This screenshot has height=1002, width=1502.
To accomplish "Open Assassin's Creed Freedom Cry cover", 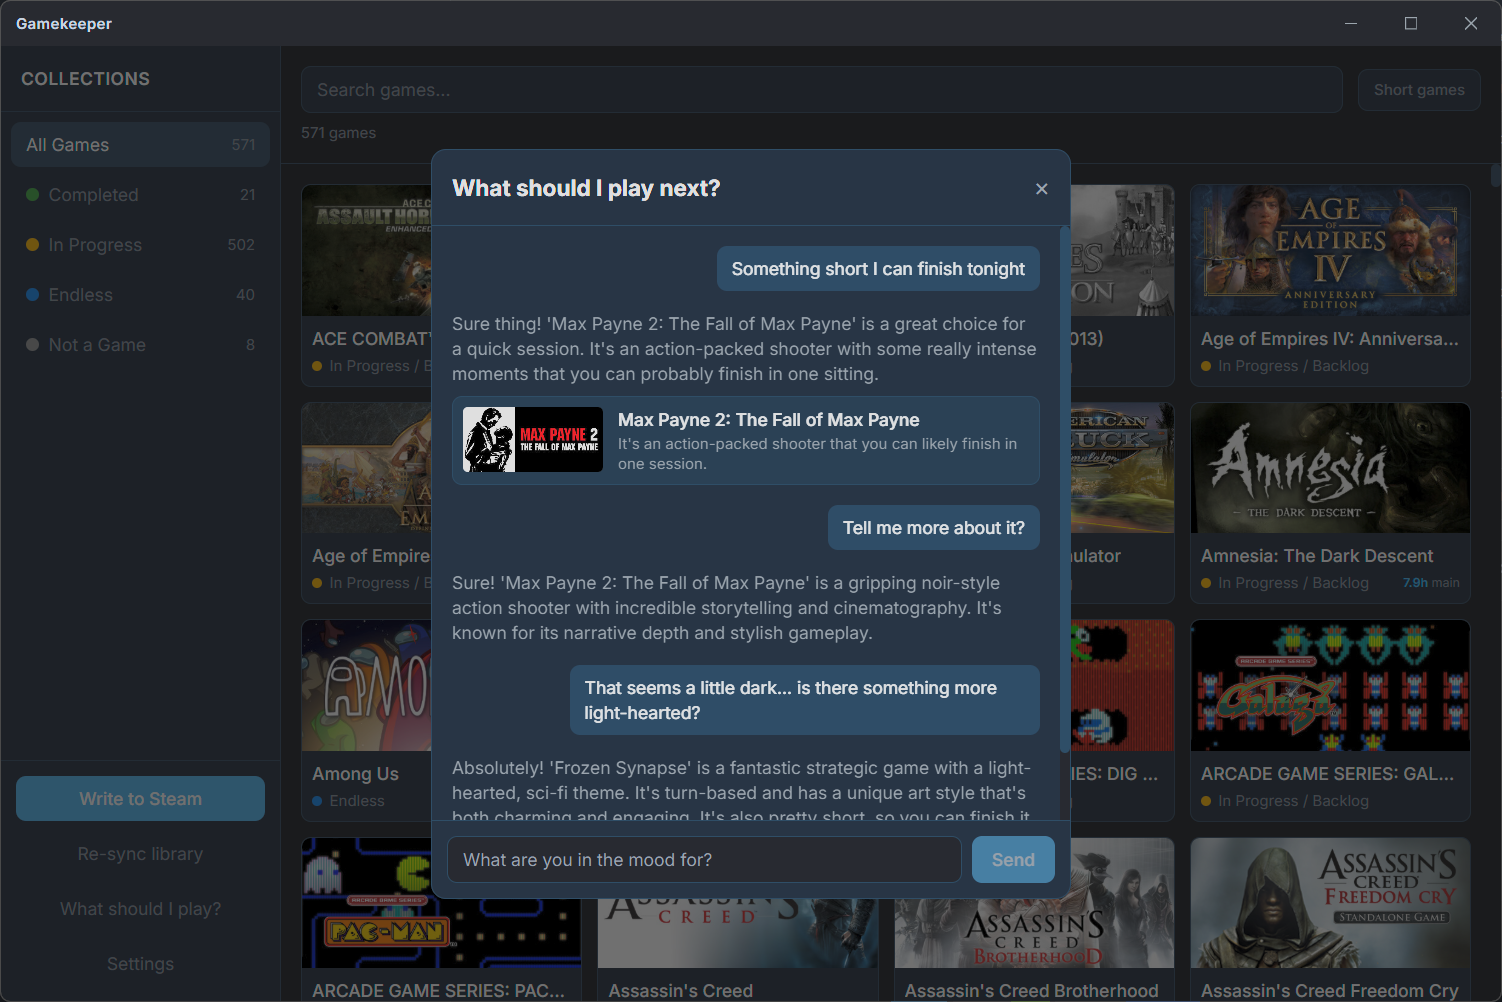I will (x=1330, y=903).
